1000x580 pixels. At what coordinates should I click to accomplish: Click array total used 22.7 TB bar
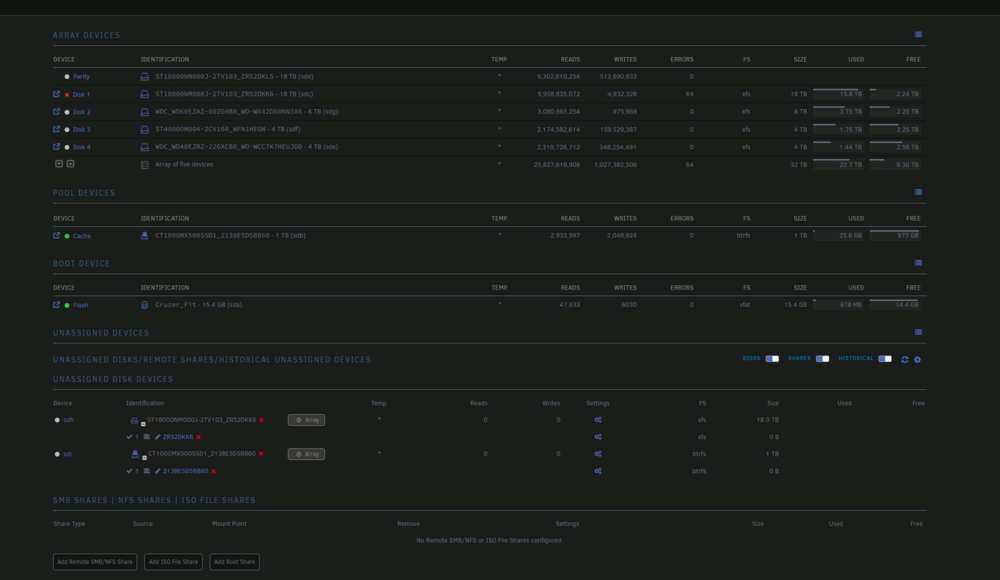(838, 164)
